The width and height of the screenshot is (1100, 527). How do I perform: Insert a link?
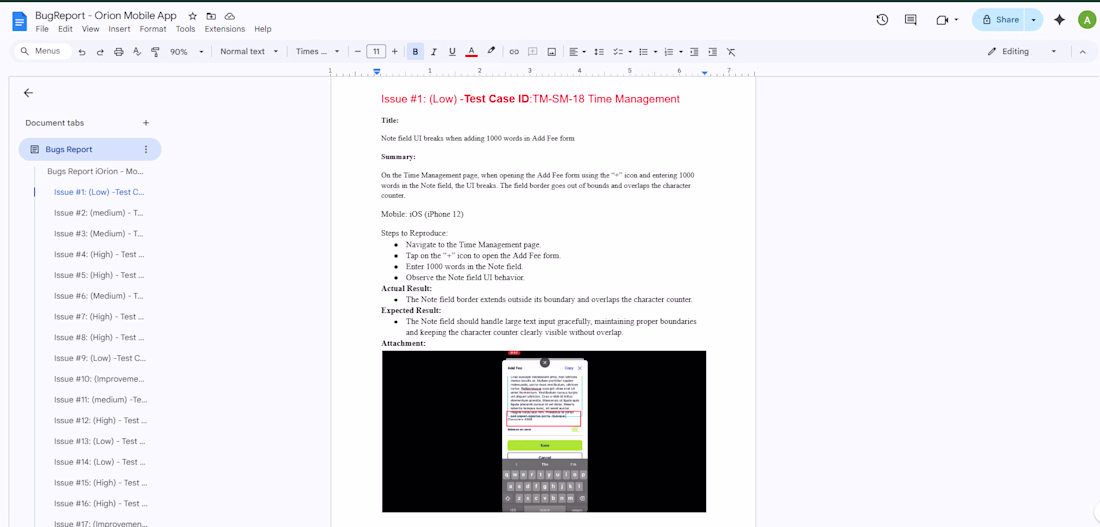coord(514,51)
